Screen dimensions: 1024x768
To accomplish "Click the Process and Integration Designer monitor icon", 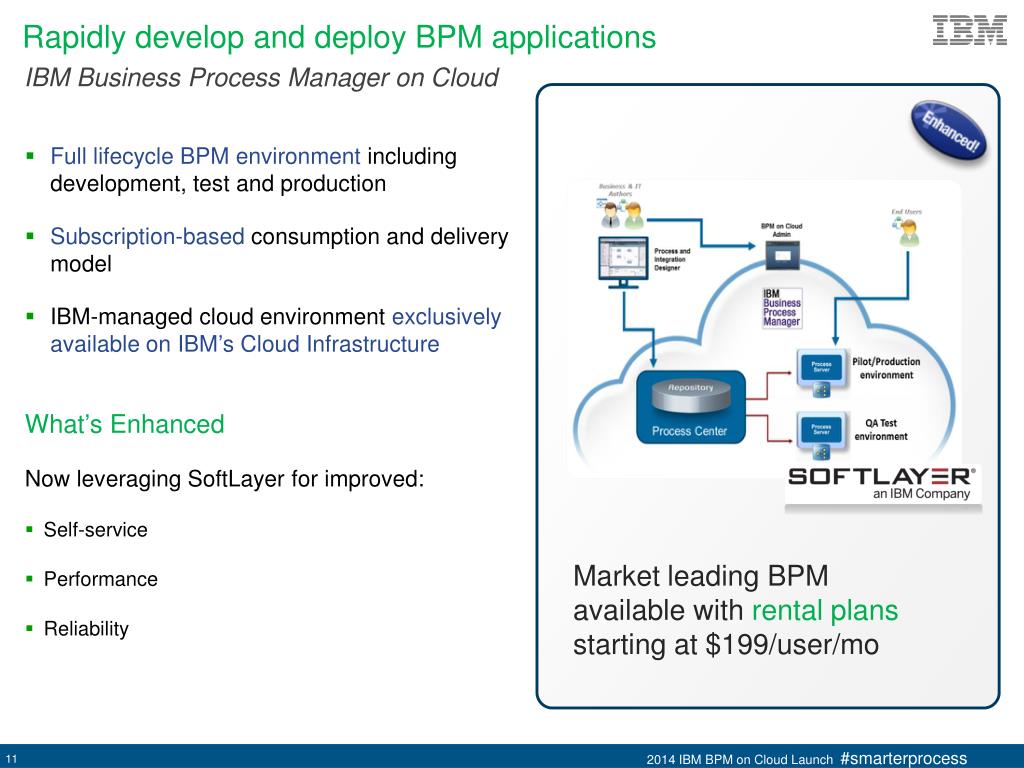I will click(623, 263).
